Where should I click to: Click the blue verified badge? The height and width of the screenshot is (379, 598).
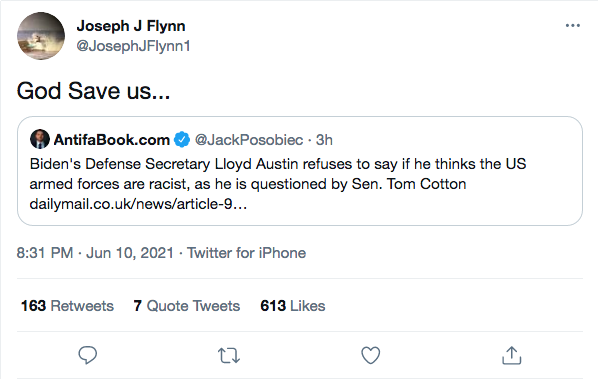pos(182,140)
